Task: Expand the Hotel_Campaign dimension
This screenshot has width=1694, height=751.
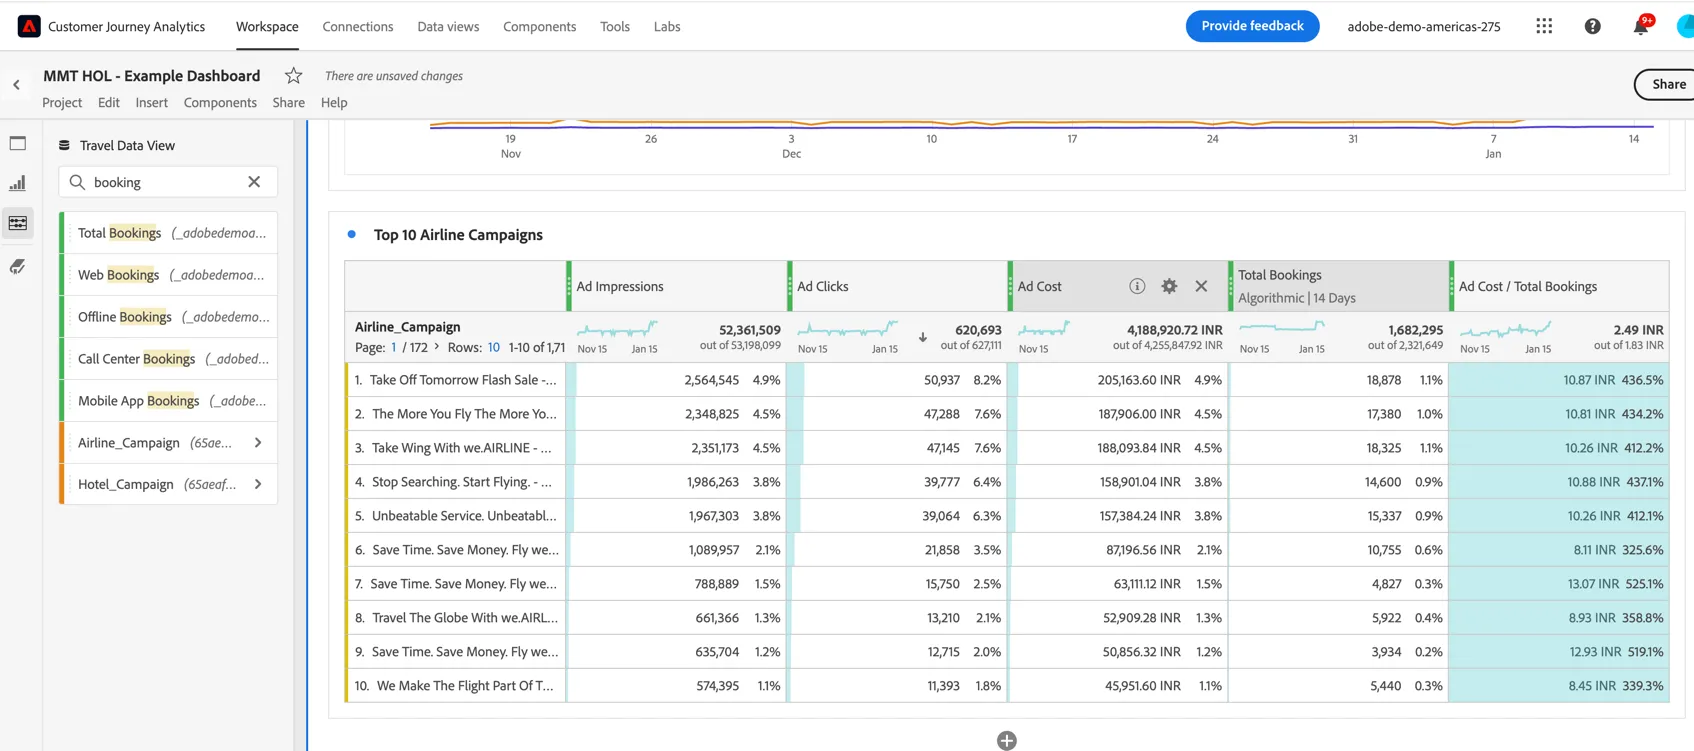Action: pos(258,484)
